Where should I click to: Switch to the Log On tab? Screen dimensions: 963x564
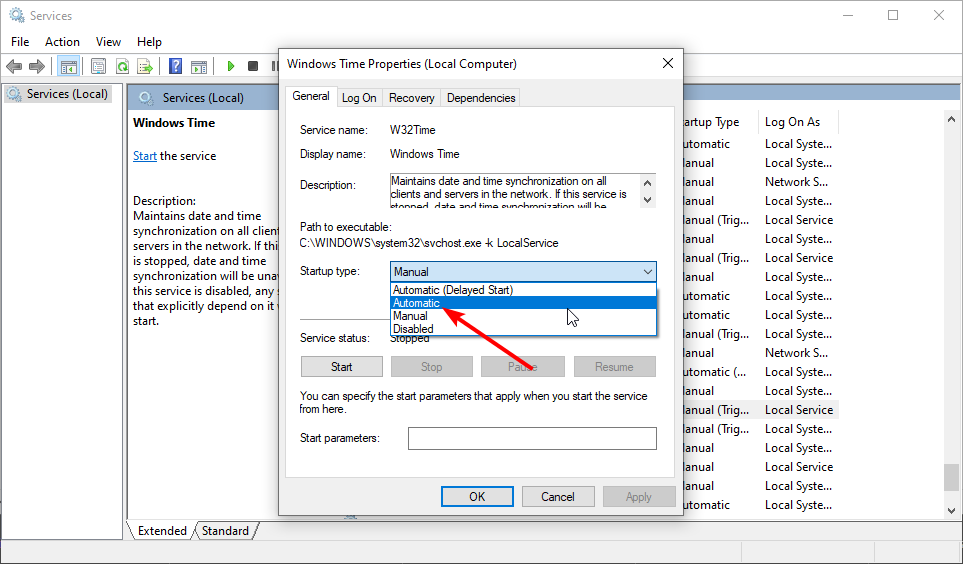[359, 98]
